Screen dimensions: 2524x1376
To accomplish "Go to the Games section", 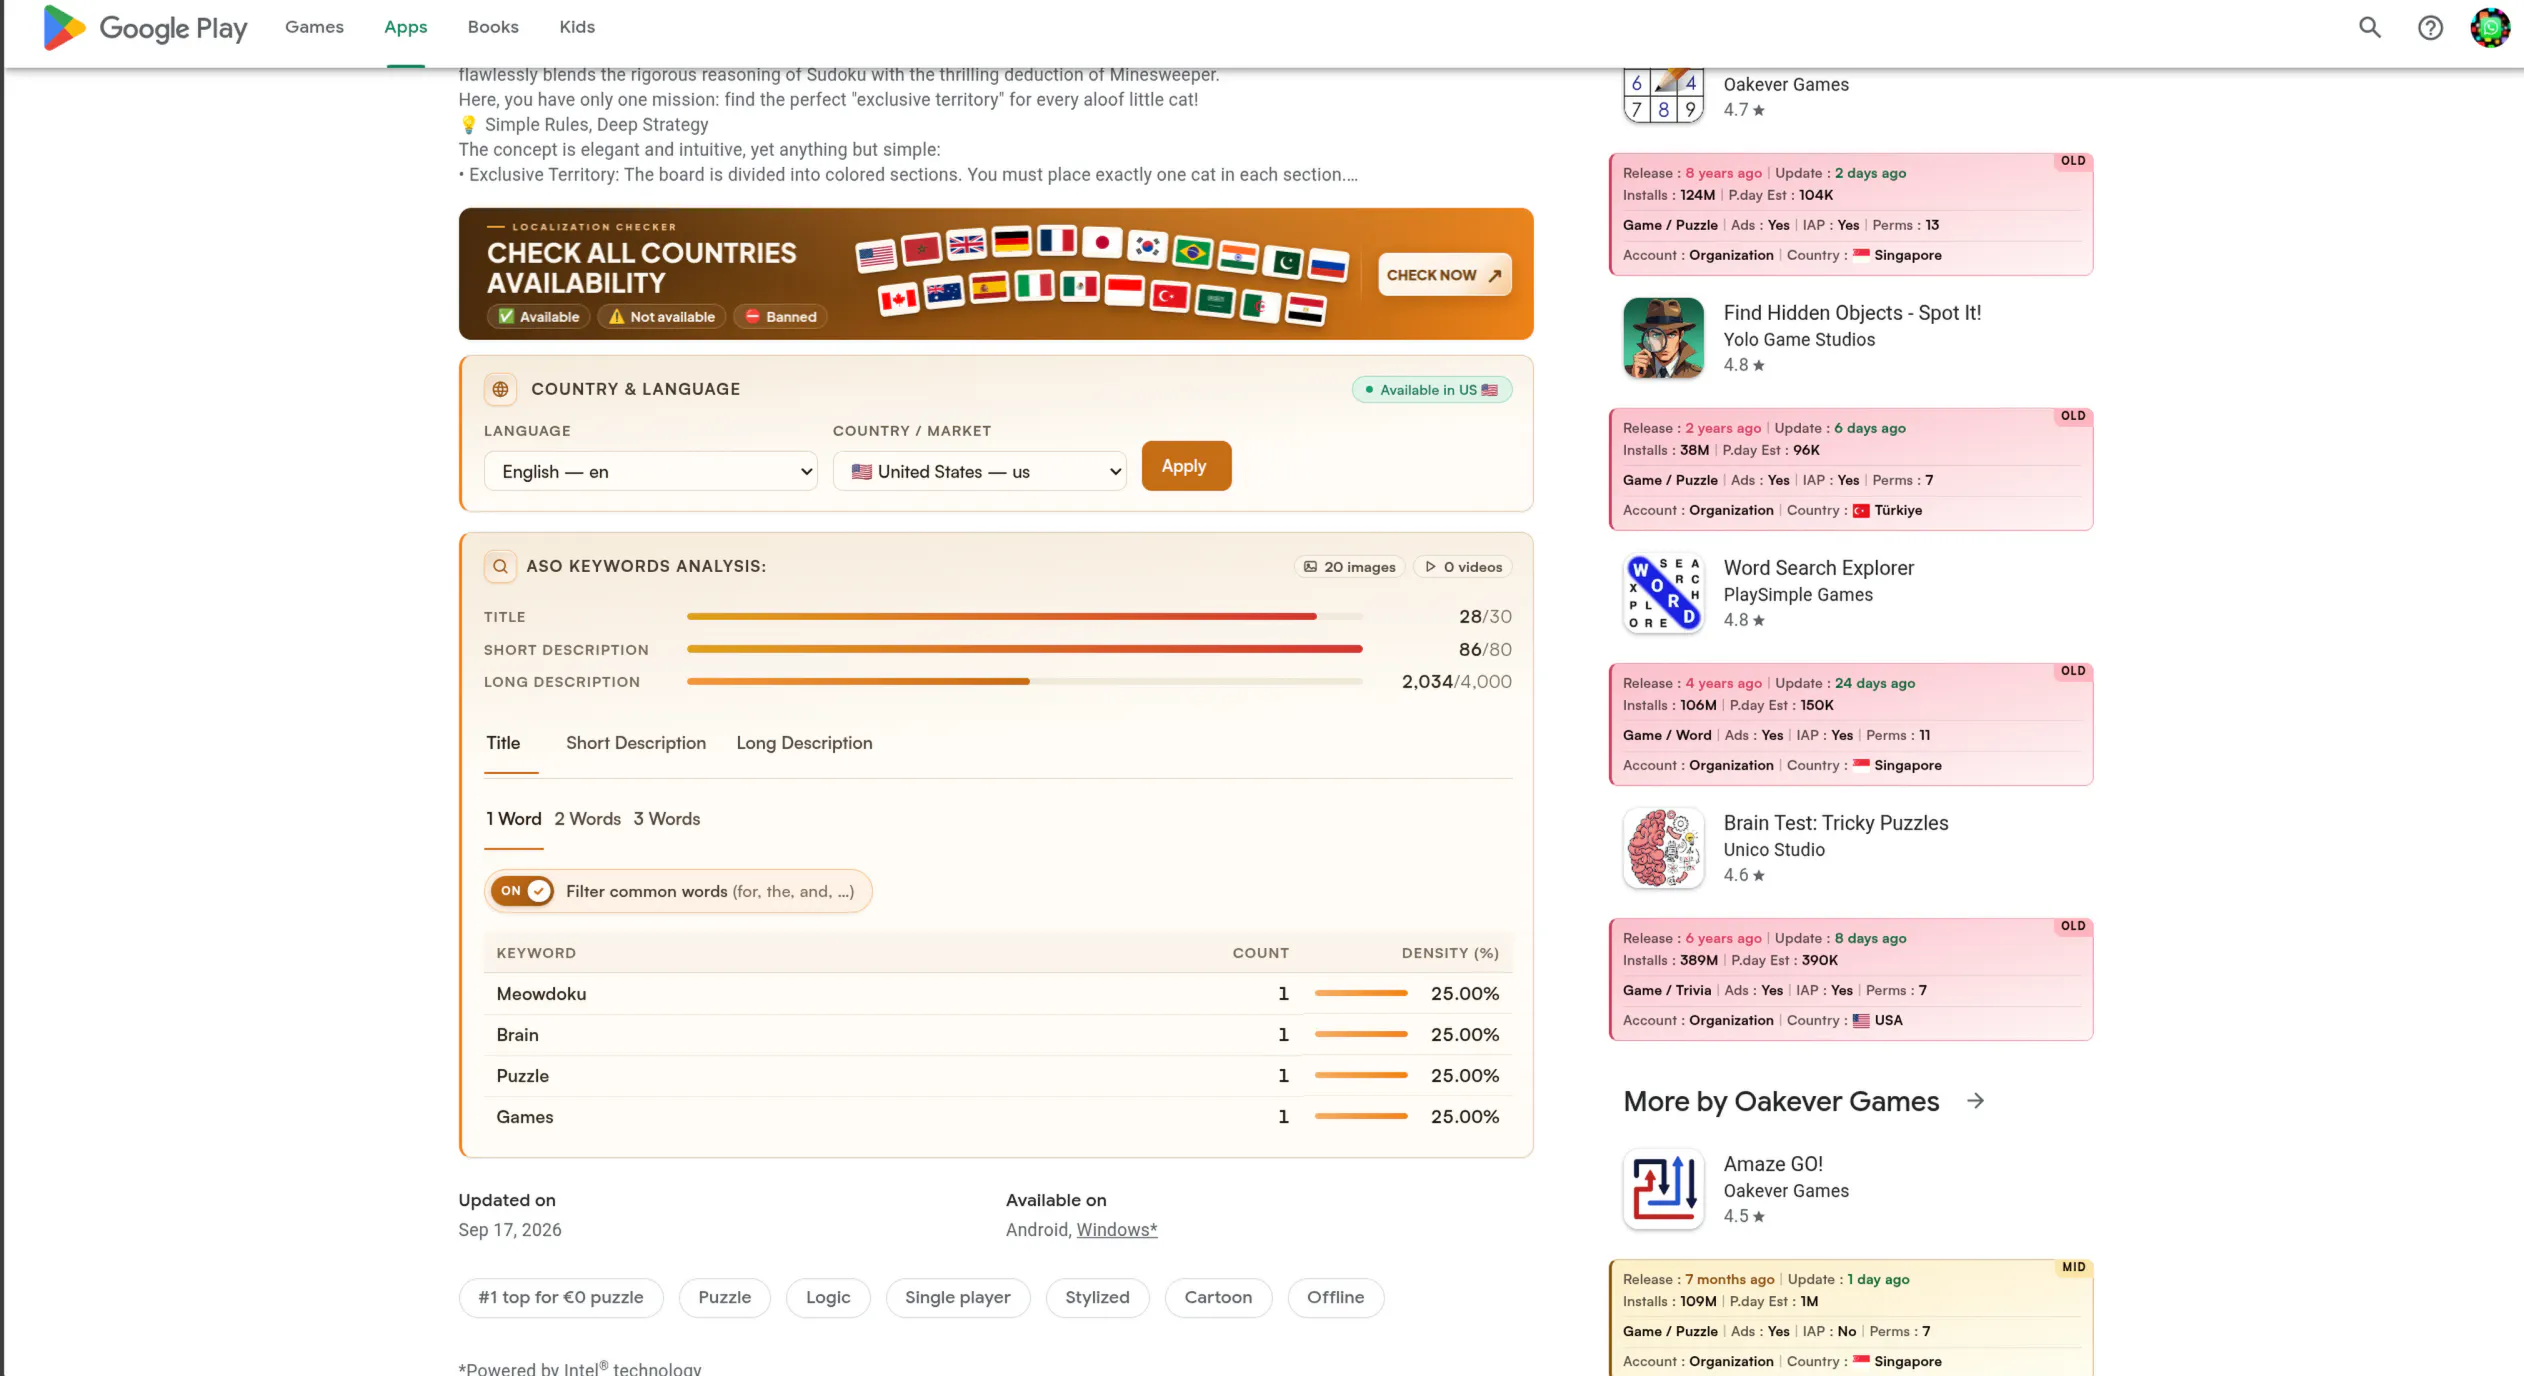I will [x=314, y=27].
